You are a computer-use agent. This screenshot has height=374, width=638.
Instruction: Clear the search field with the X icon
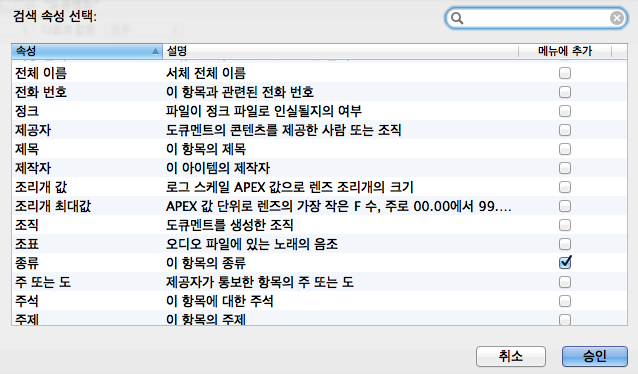tap(617, 18)
